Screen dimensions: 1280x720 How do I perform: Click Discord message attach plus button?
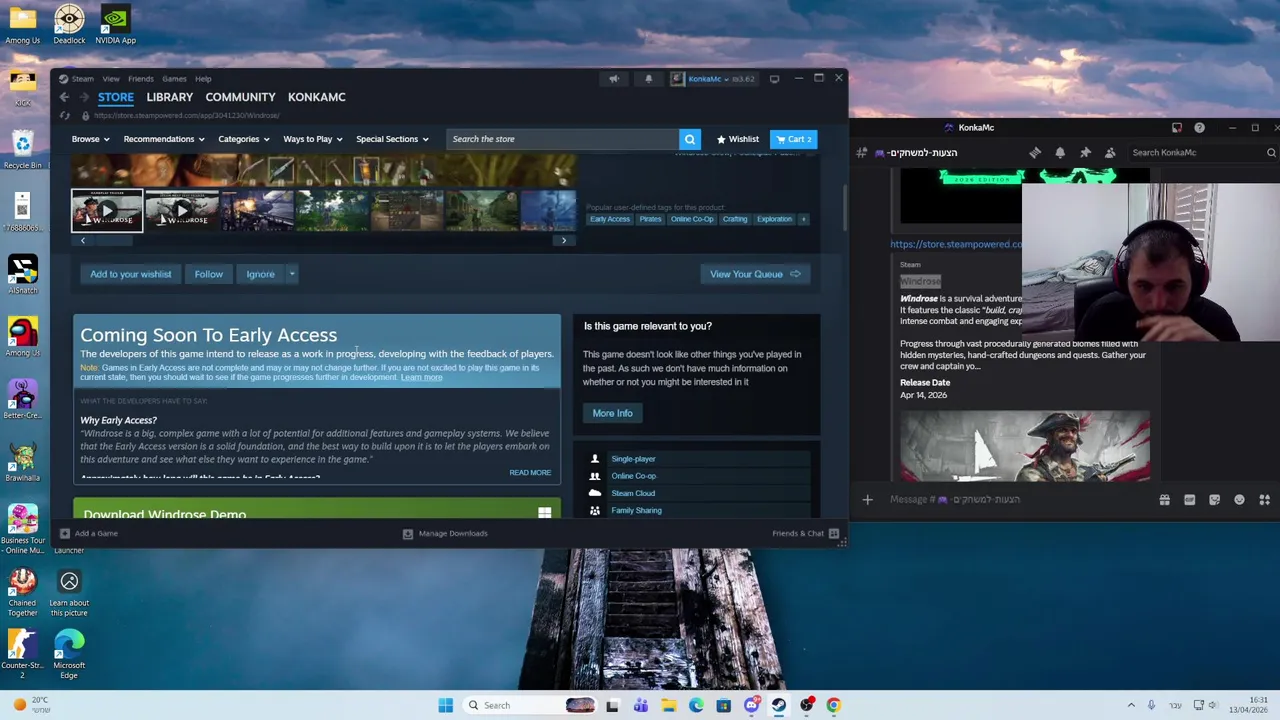(867, 499)
